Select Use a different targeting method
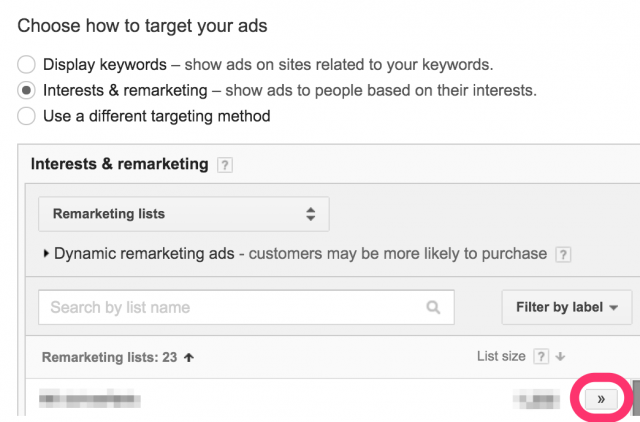Image resolution: width=640 pixels, height=422 pixels. click(27, 116)
